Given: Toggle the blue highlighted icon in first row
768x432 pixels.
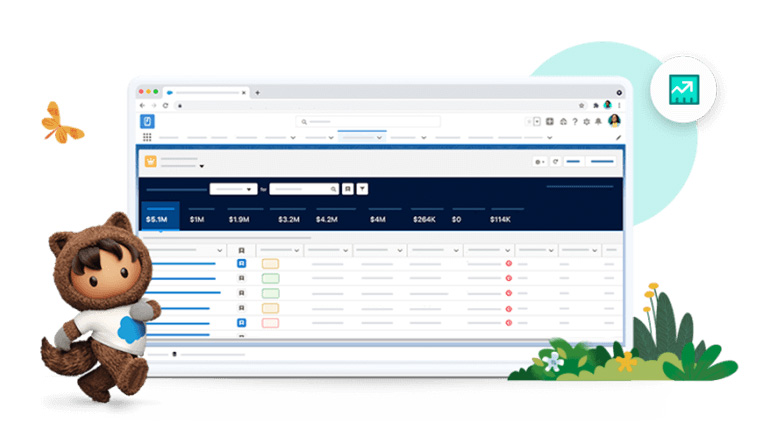Looking at the screenshot, I should point(241,263).
